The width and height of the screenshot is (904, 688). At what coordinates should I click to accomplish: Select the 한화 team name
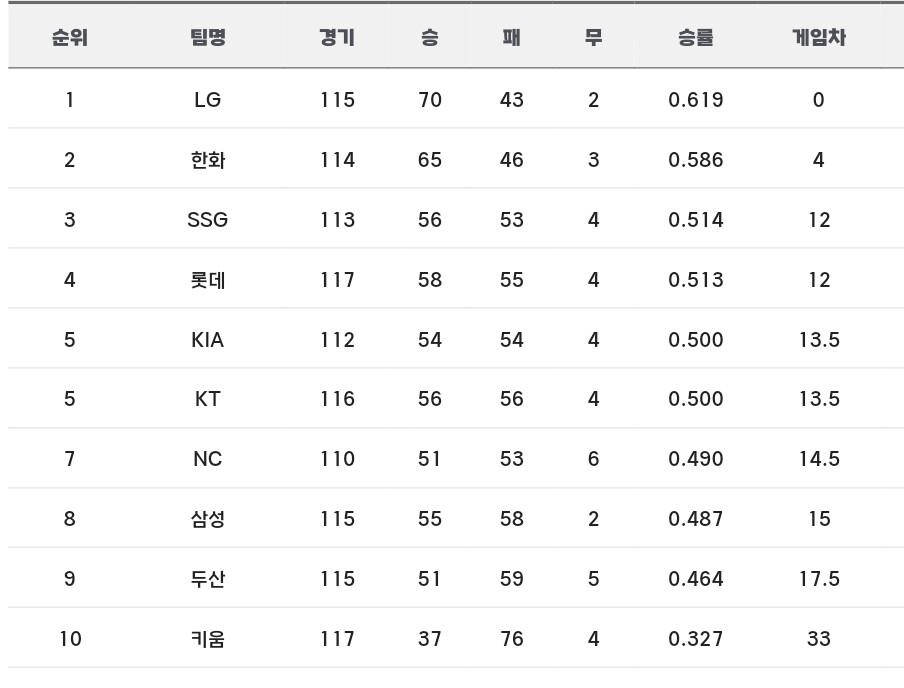click(207, 160)
